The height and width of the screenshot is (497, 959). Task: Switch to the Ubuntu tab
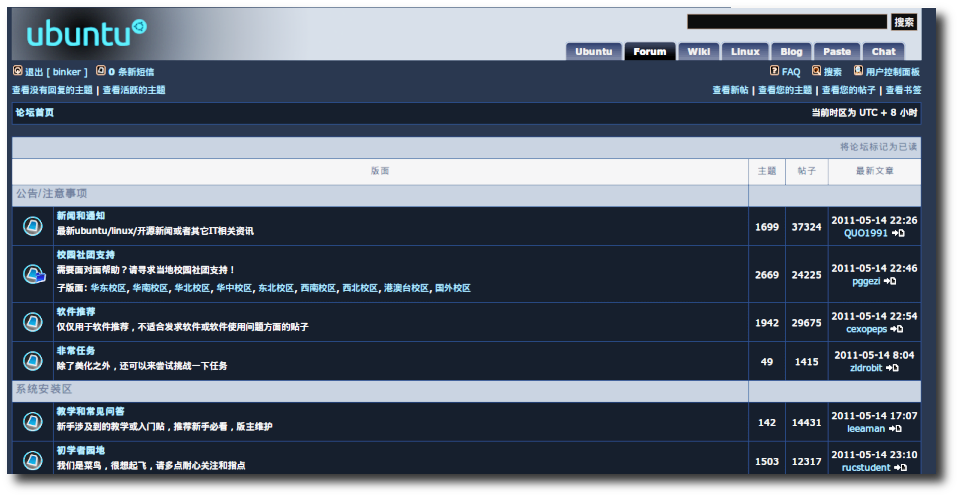[594, 51]
